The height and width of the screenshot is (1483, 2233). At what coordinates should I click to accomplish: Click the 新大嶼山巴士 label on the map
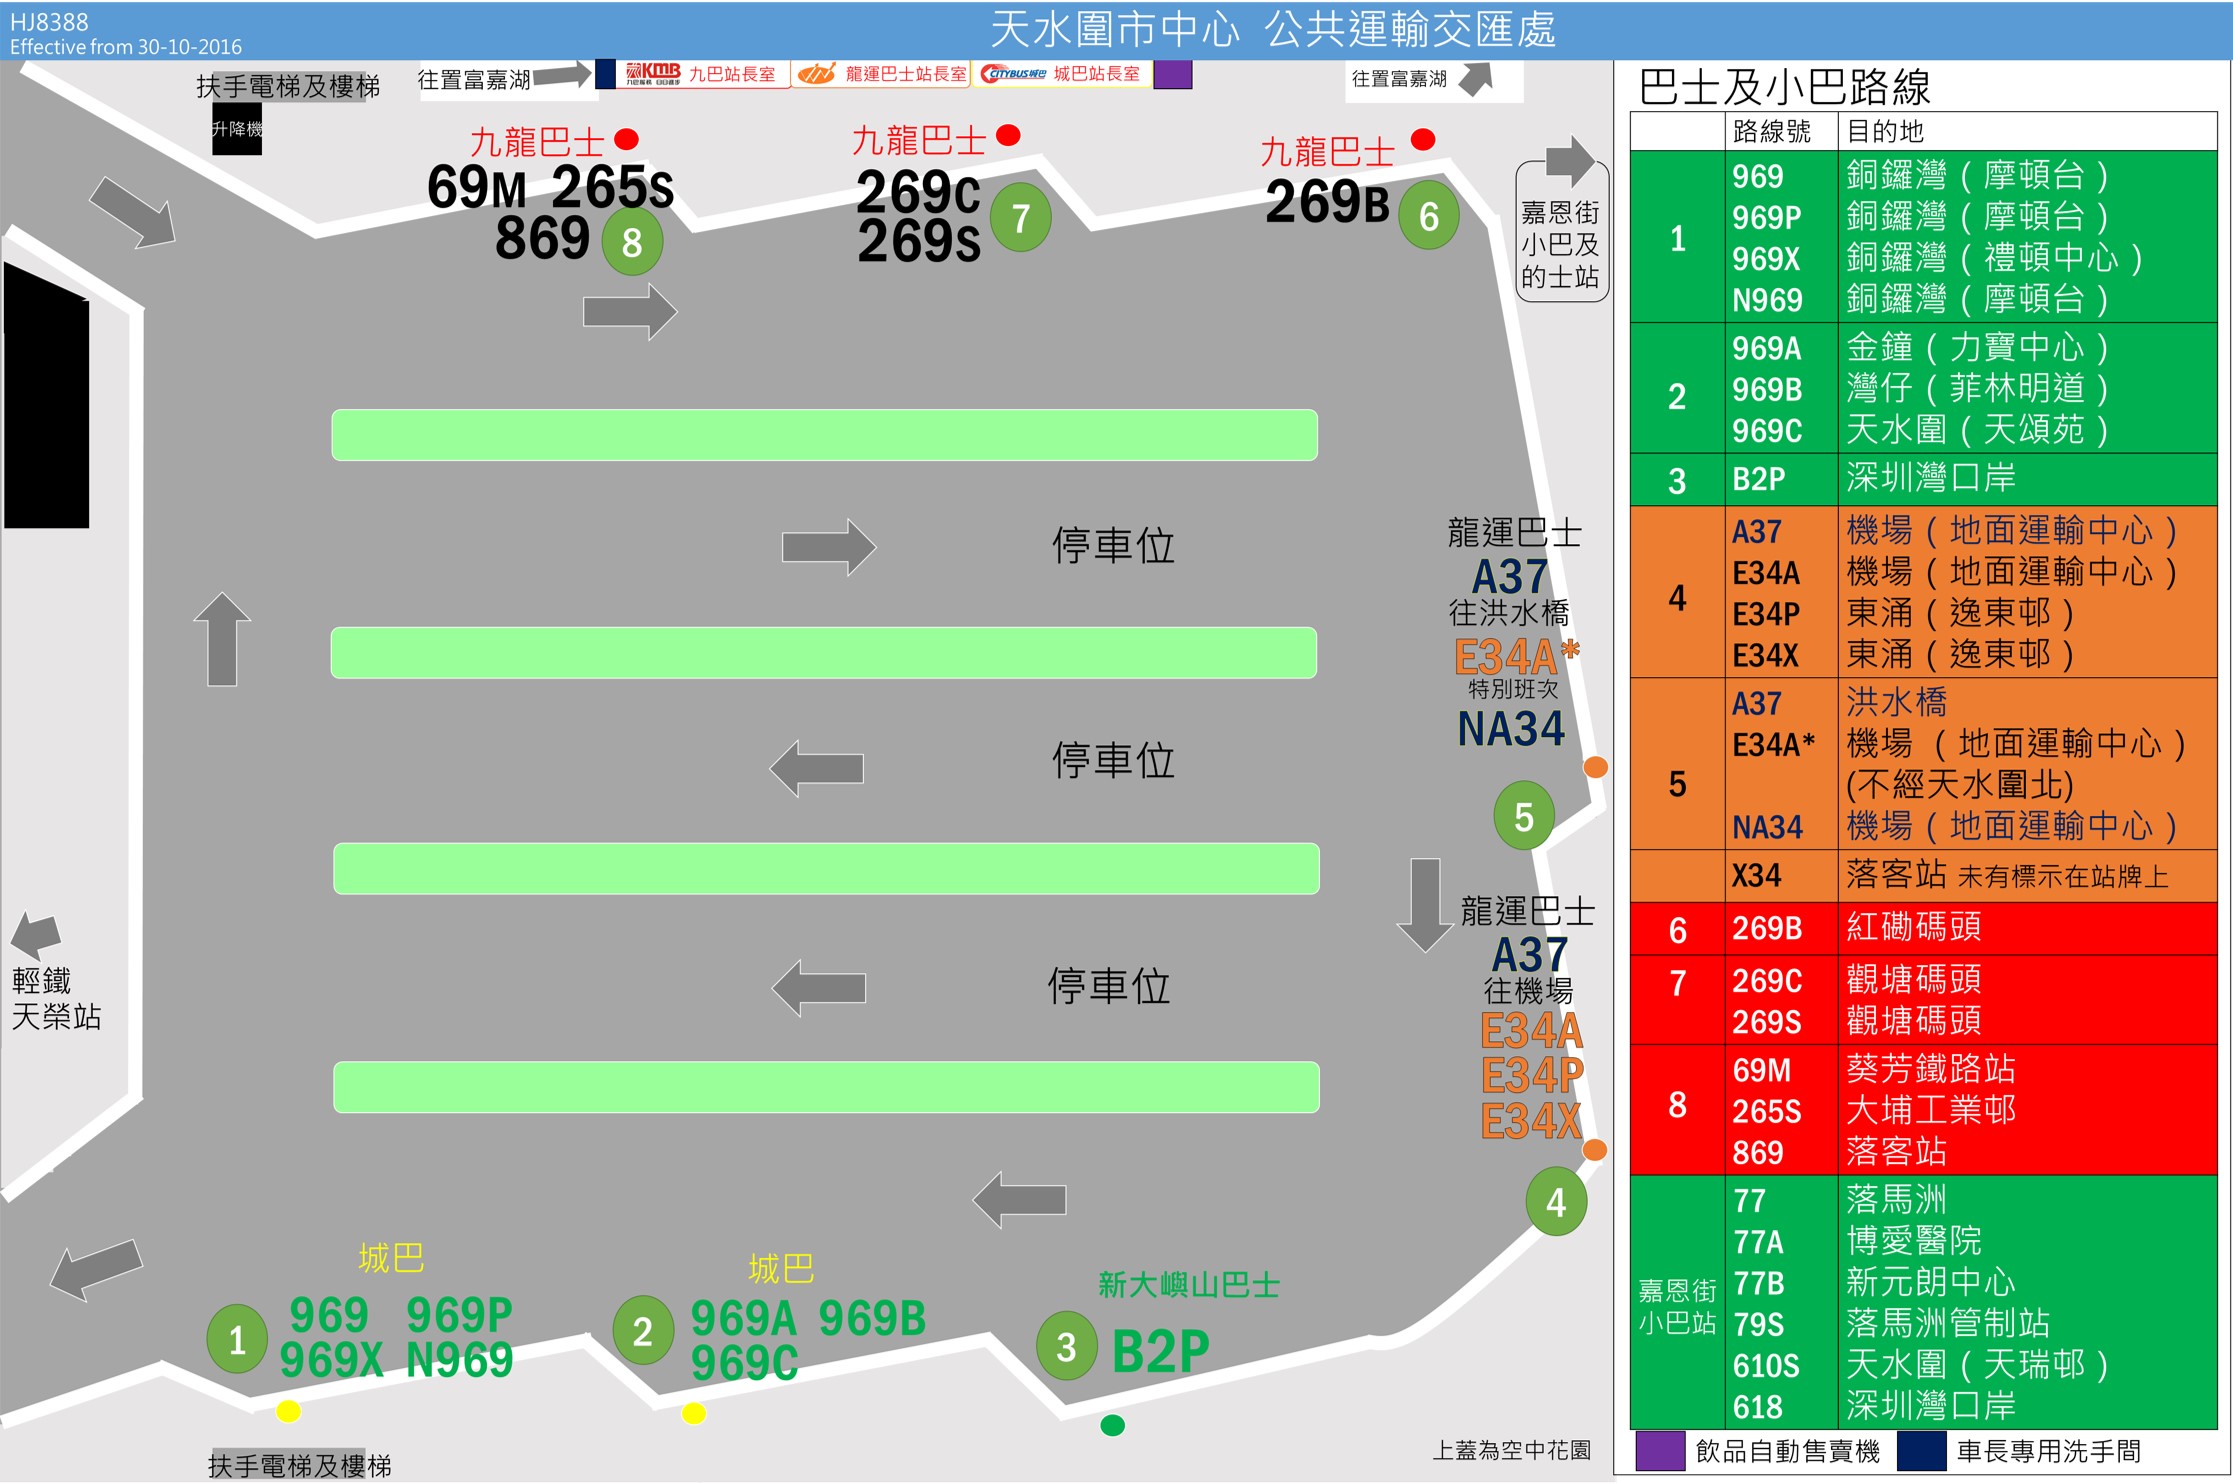click(1189, 1285)
